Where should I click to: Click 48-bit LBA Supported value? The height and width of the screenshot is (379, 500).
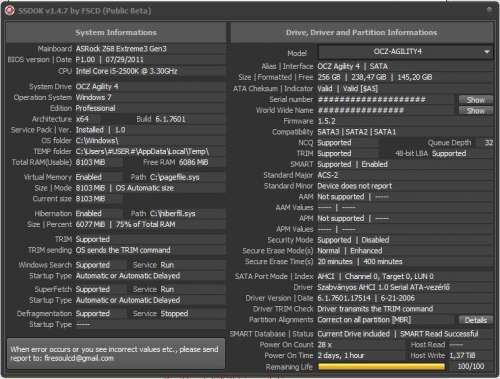tap(449, 154)
